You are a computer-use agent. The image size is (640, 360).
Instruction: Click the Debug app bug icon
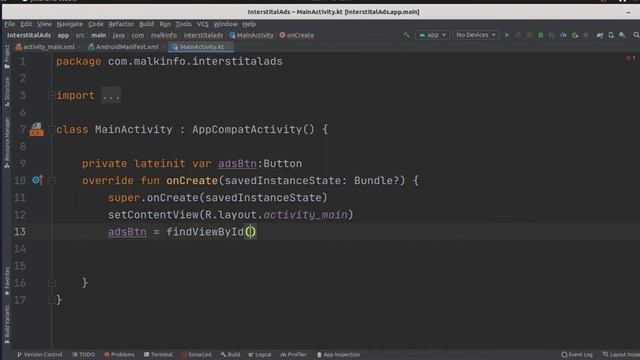(541, 35)
